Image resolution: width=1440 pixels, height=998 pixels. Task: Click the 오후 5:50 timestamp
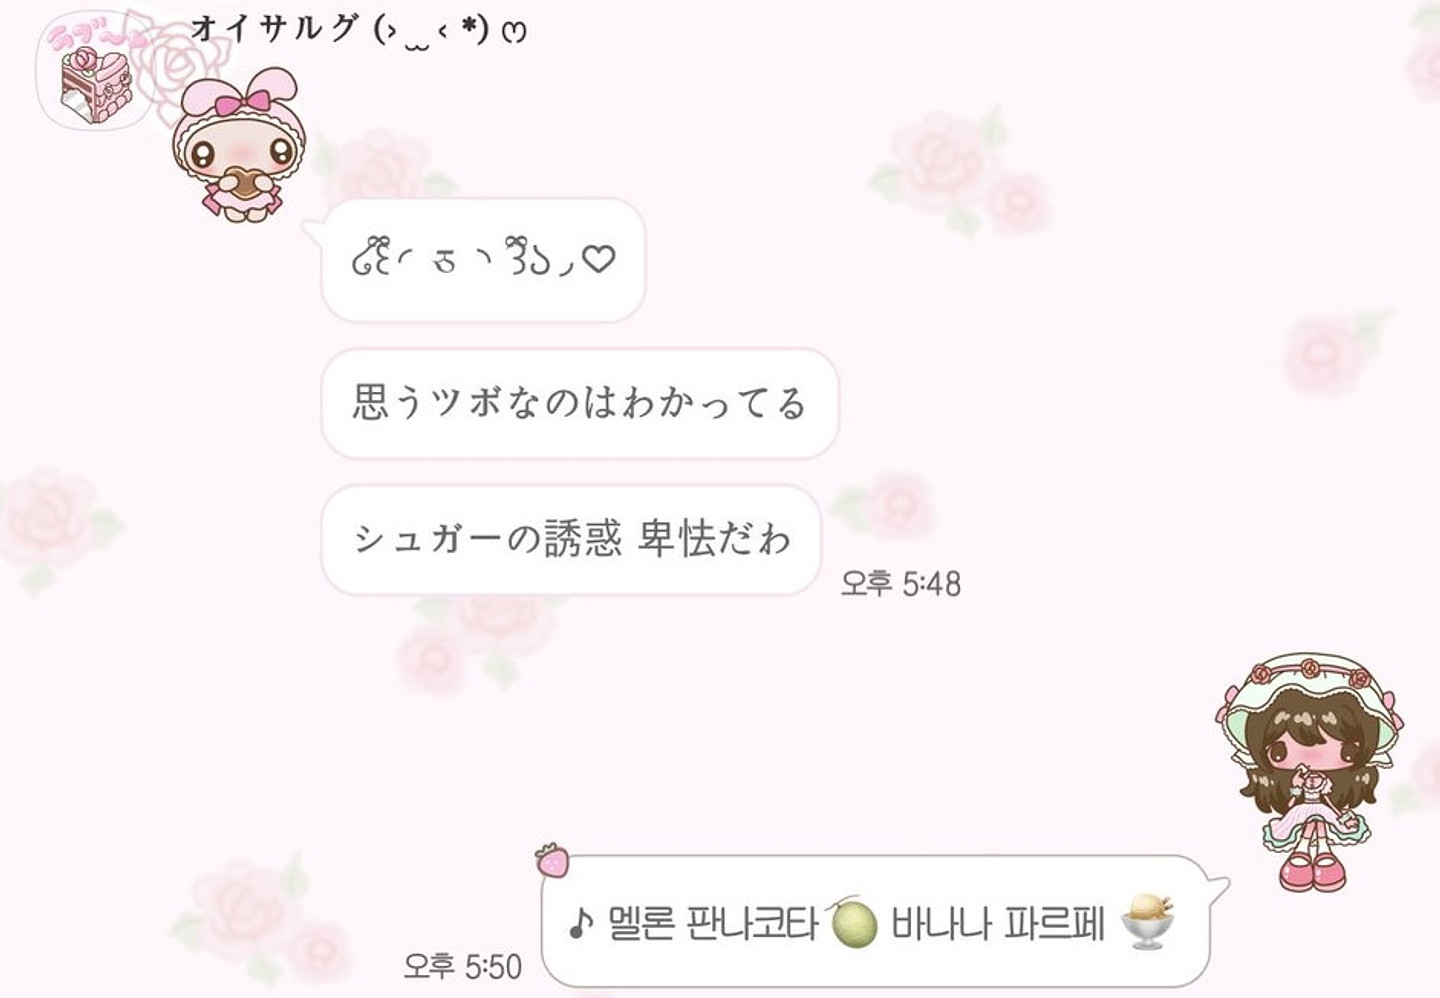pyautogui.click(x=462, y=966)
